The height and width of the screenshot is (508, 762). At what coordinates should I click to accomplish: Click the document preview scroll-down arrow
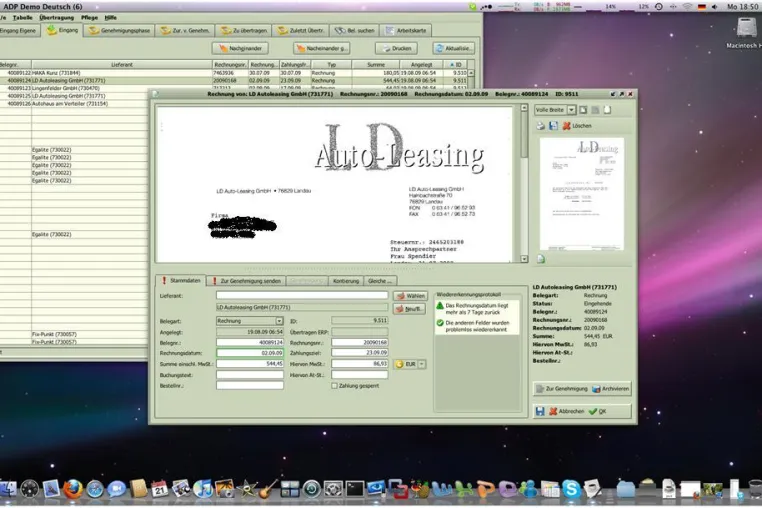point(524,259)
